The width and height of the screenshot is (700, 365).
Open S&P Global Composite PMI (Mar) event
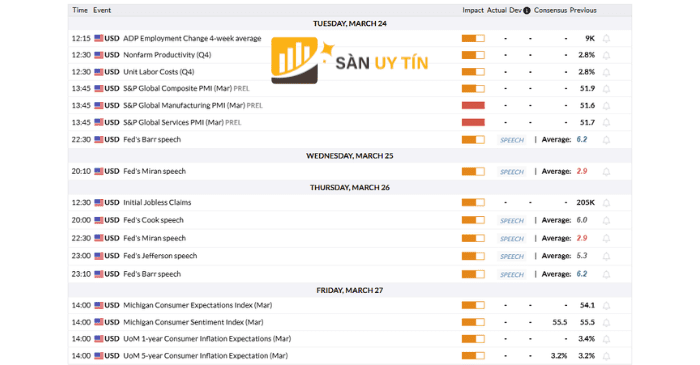(x=186, y=88)
